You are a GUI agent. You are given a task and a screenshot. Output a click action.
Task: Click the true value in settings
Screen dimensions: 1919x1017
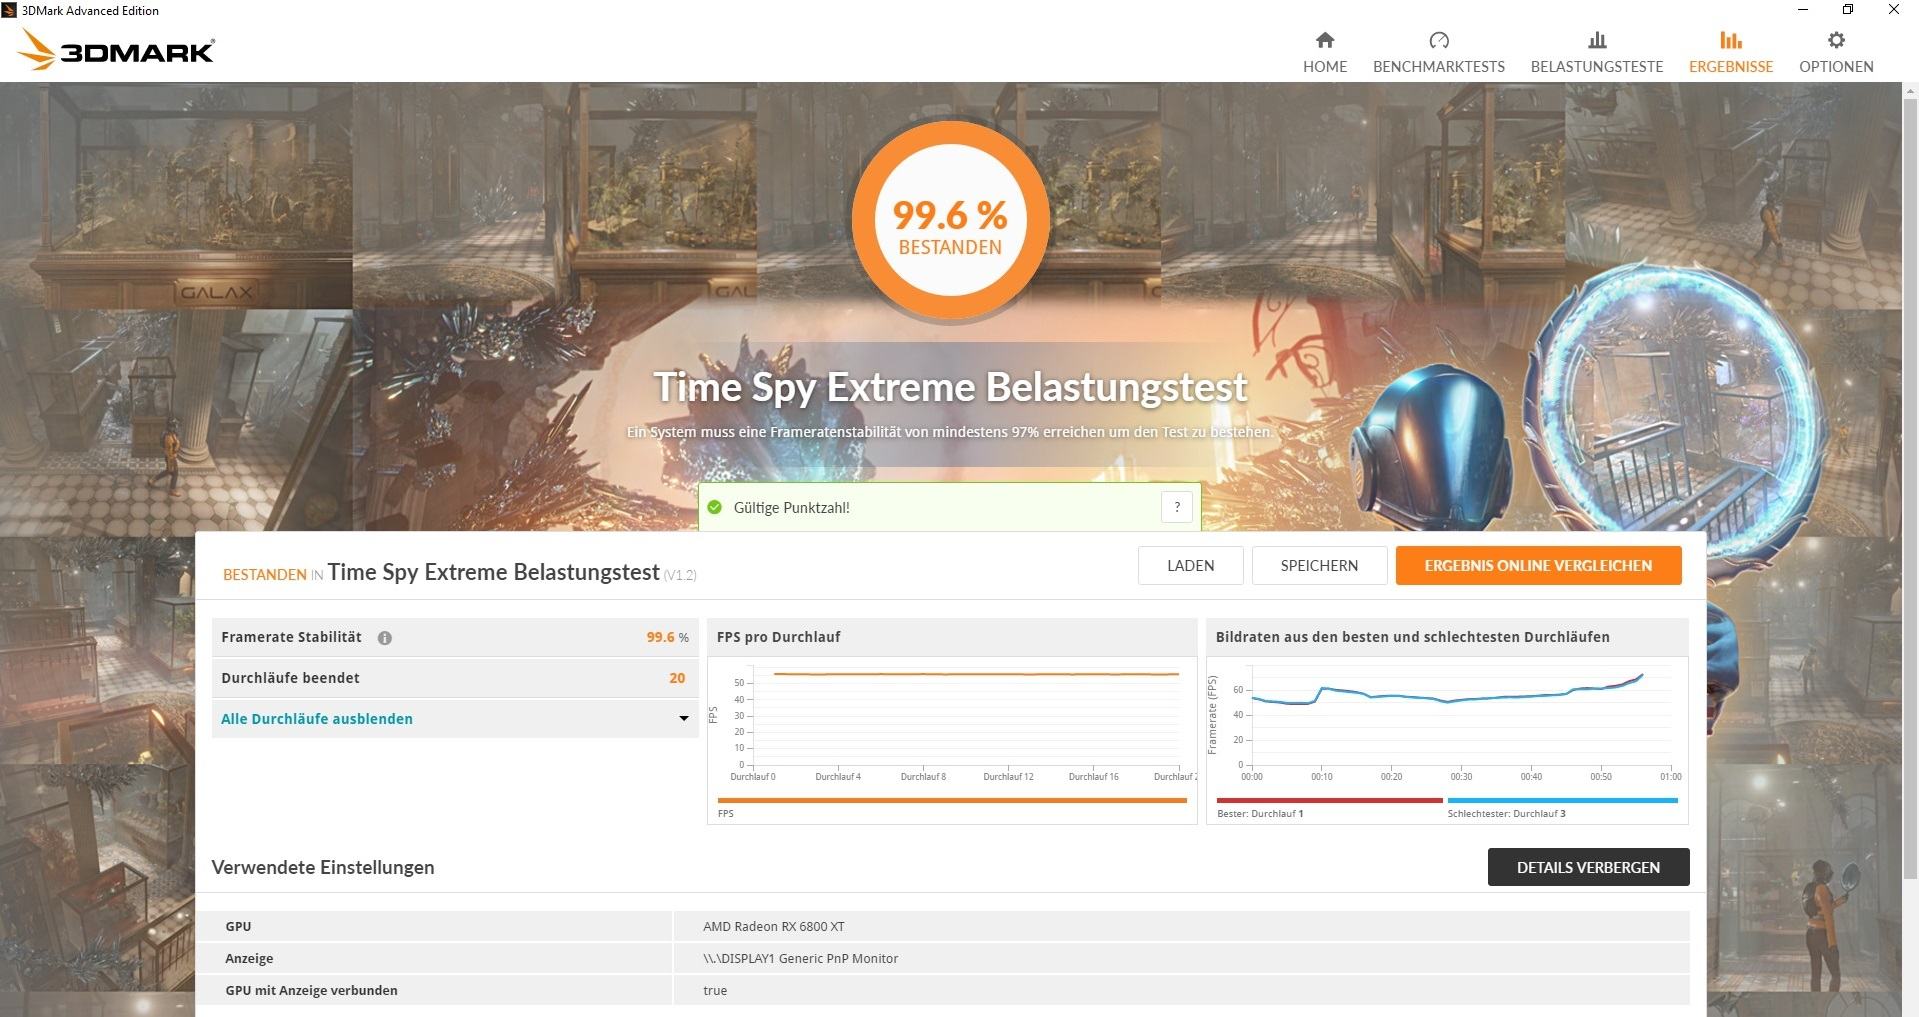click(715, 990)
